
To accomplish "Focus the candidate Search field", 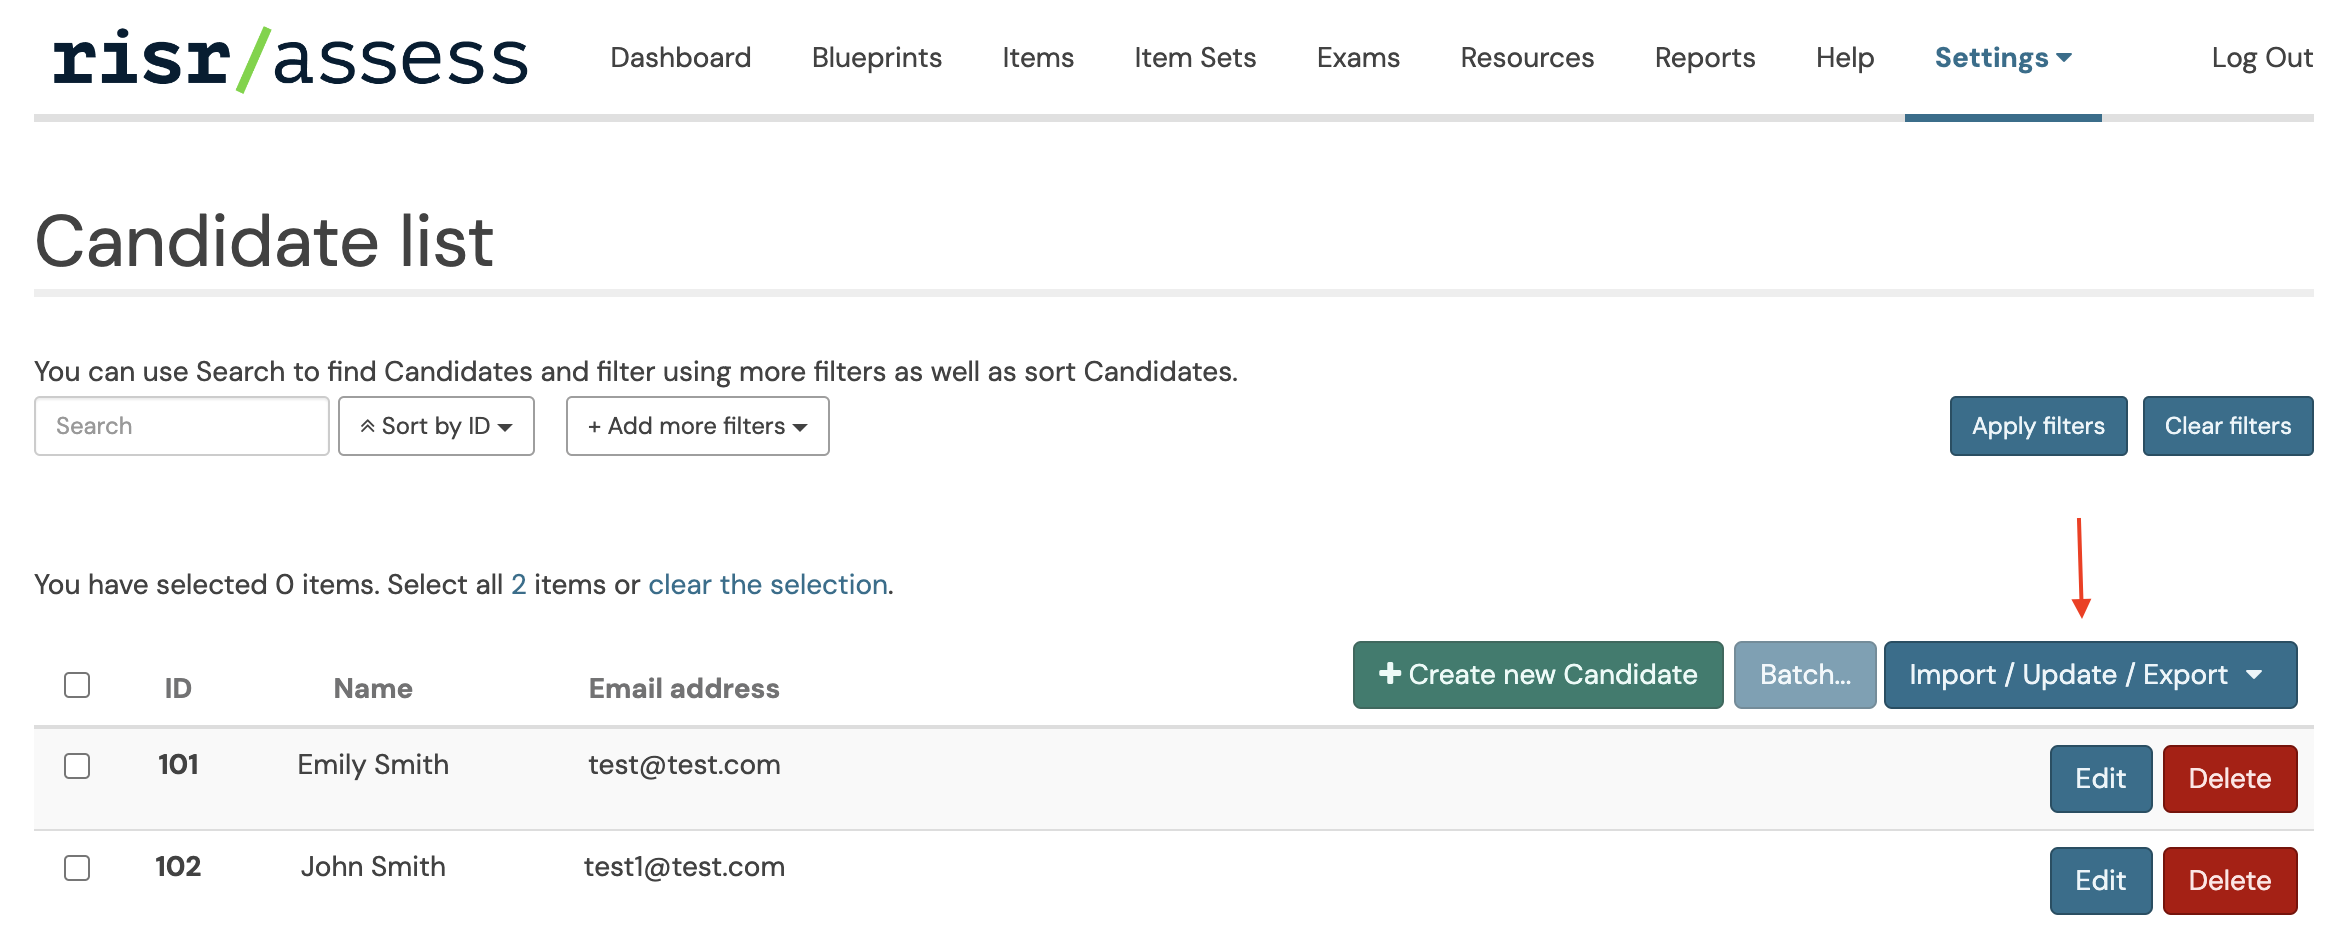I will tap(182, 426).
